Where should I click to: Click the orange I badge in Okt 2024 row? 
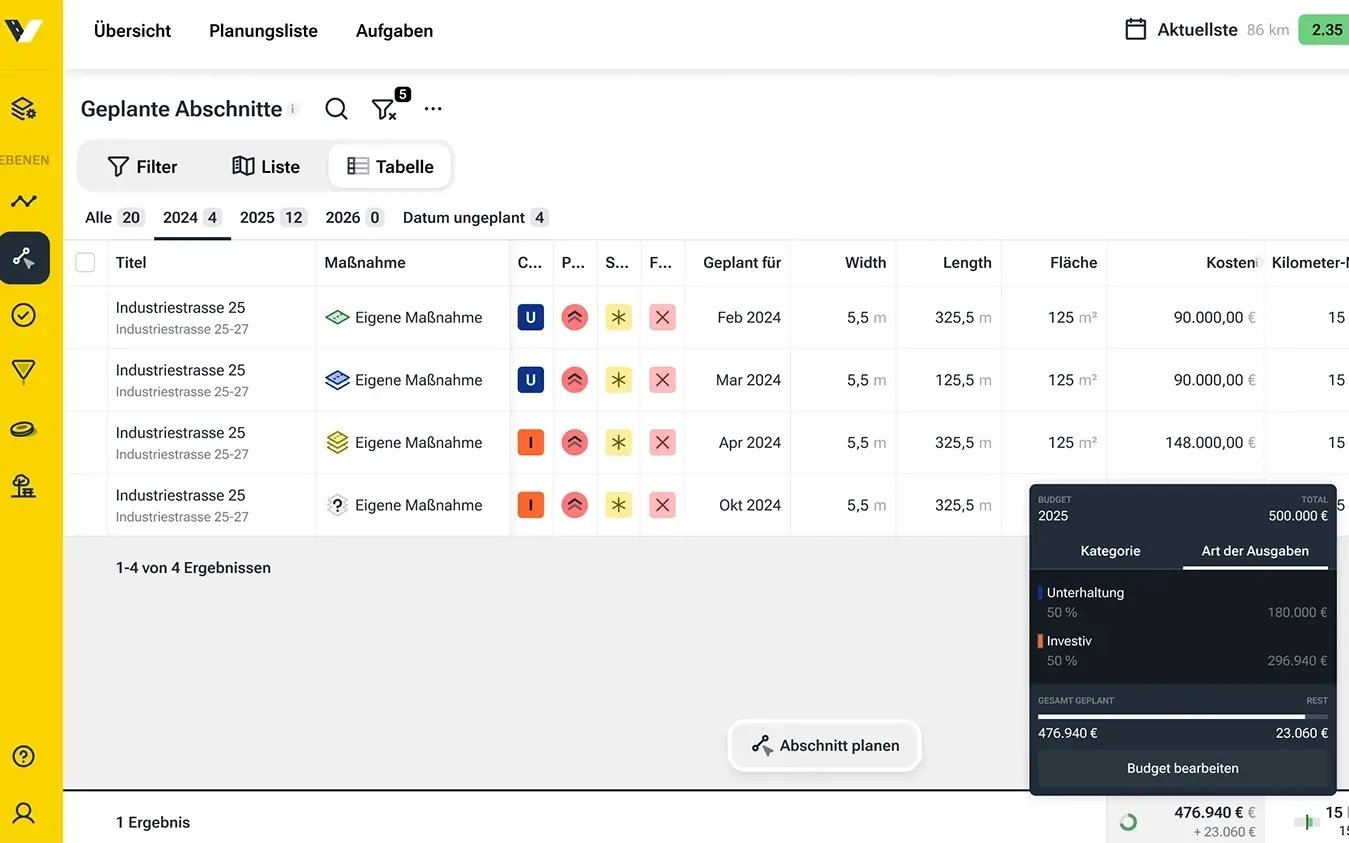pos(531,505)
